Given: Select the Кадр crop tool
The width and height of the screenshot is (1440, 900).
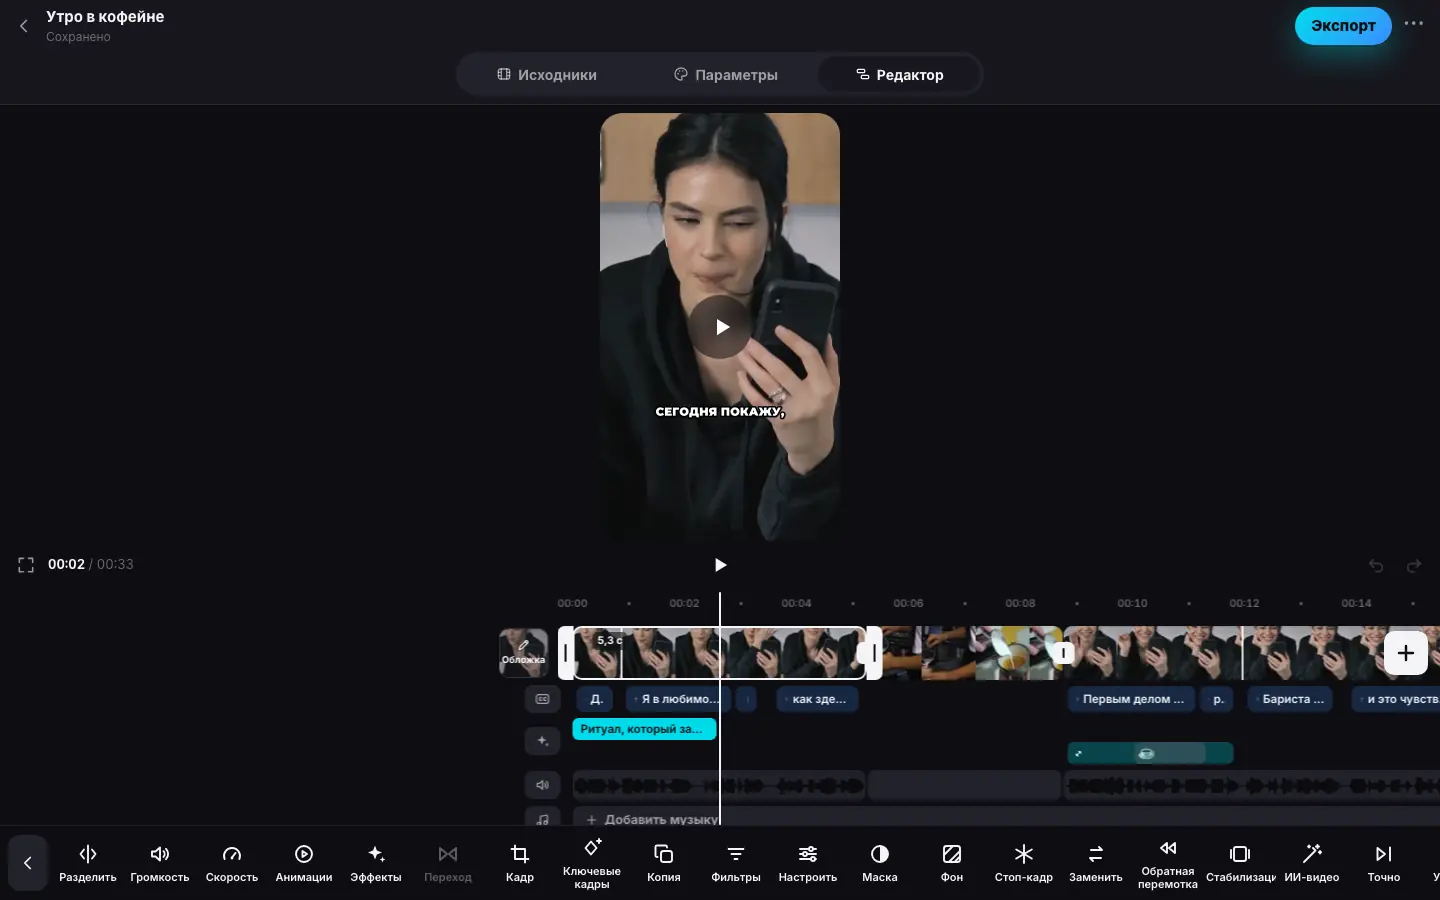Looking at the screenshot, I should [x=520, y=863].
